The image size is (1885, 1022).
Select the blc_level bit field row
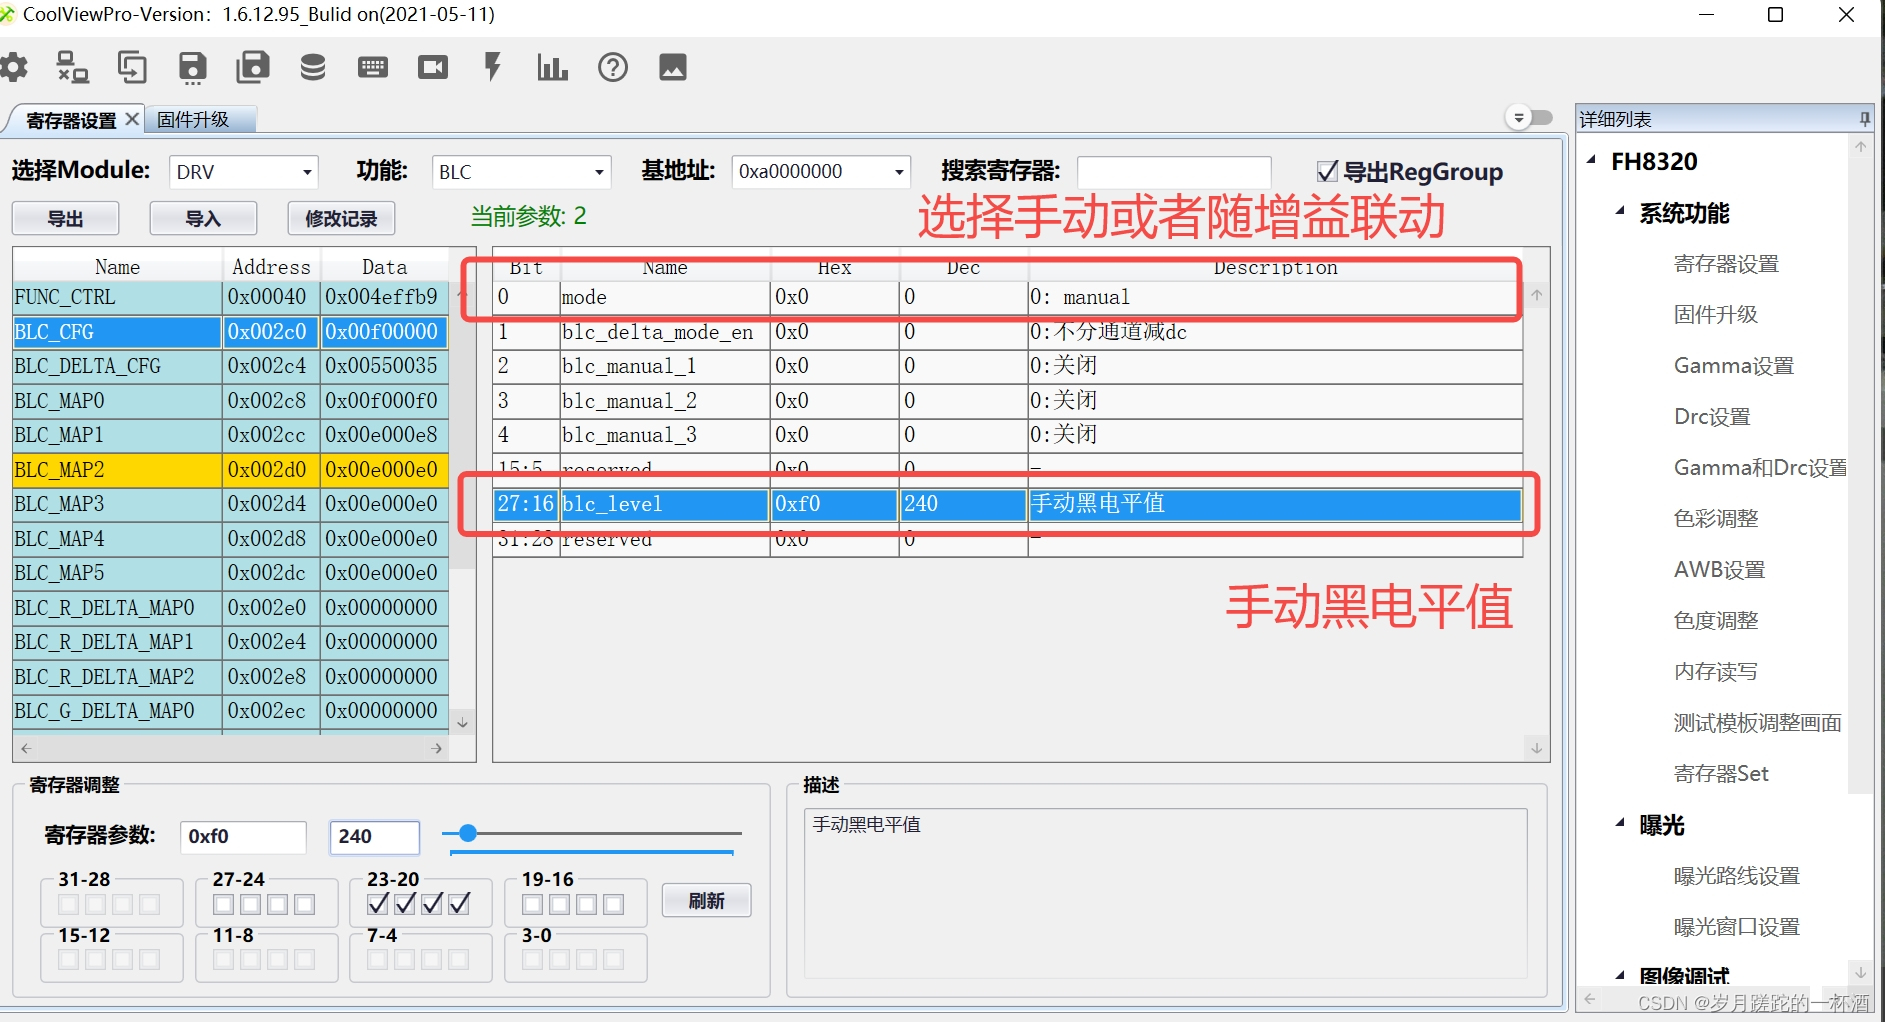[1008, 504]
